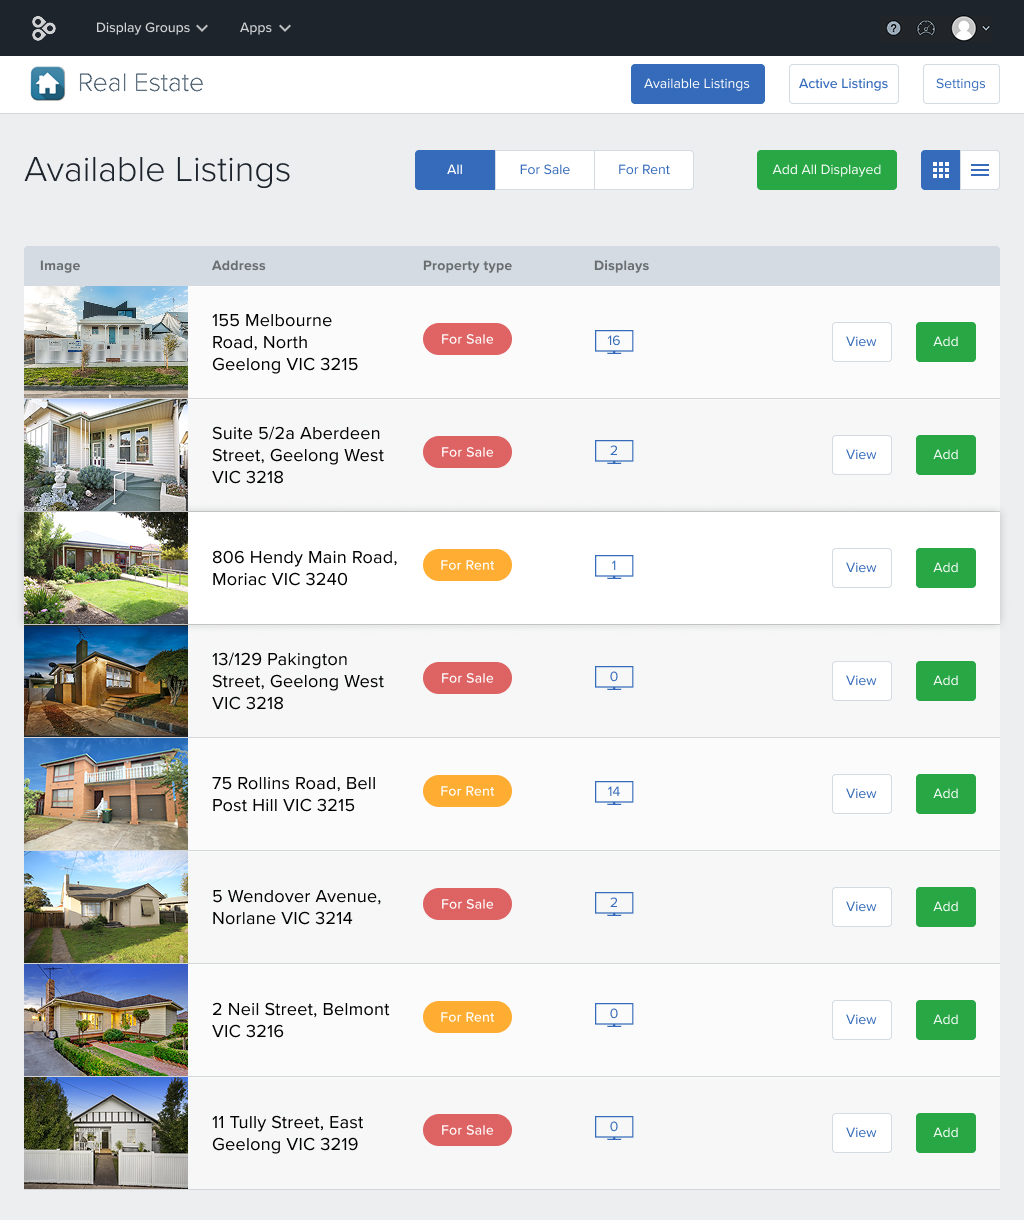Image resolution: width=1024 pixels, height=1220 pixels.
Task: Click the dashboard gauge icon in top bar
Action: click(926, 28)
